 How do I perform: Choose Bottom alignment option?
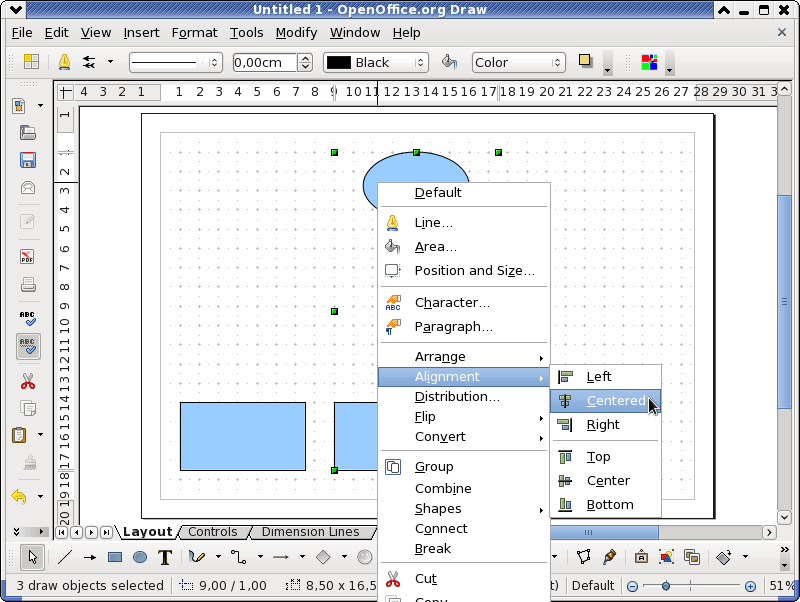[x=606, y=505]
